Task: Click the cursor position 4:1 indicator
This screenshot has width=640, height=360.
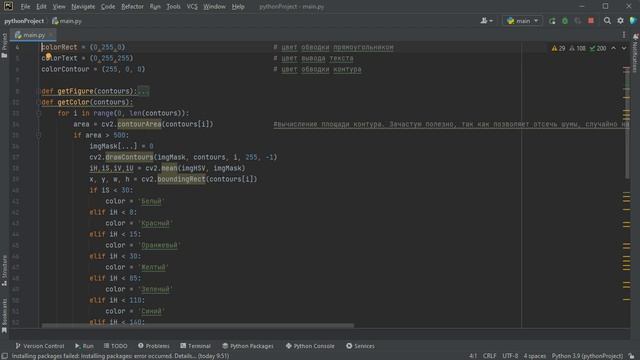Action: coord(473,356)
